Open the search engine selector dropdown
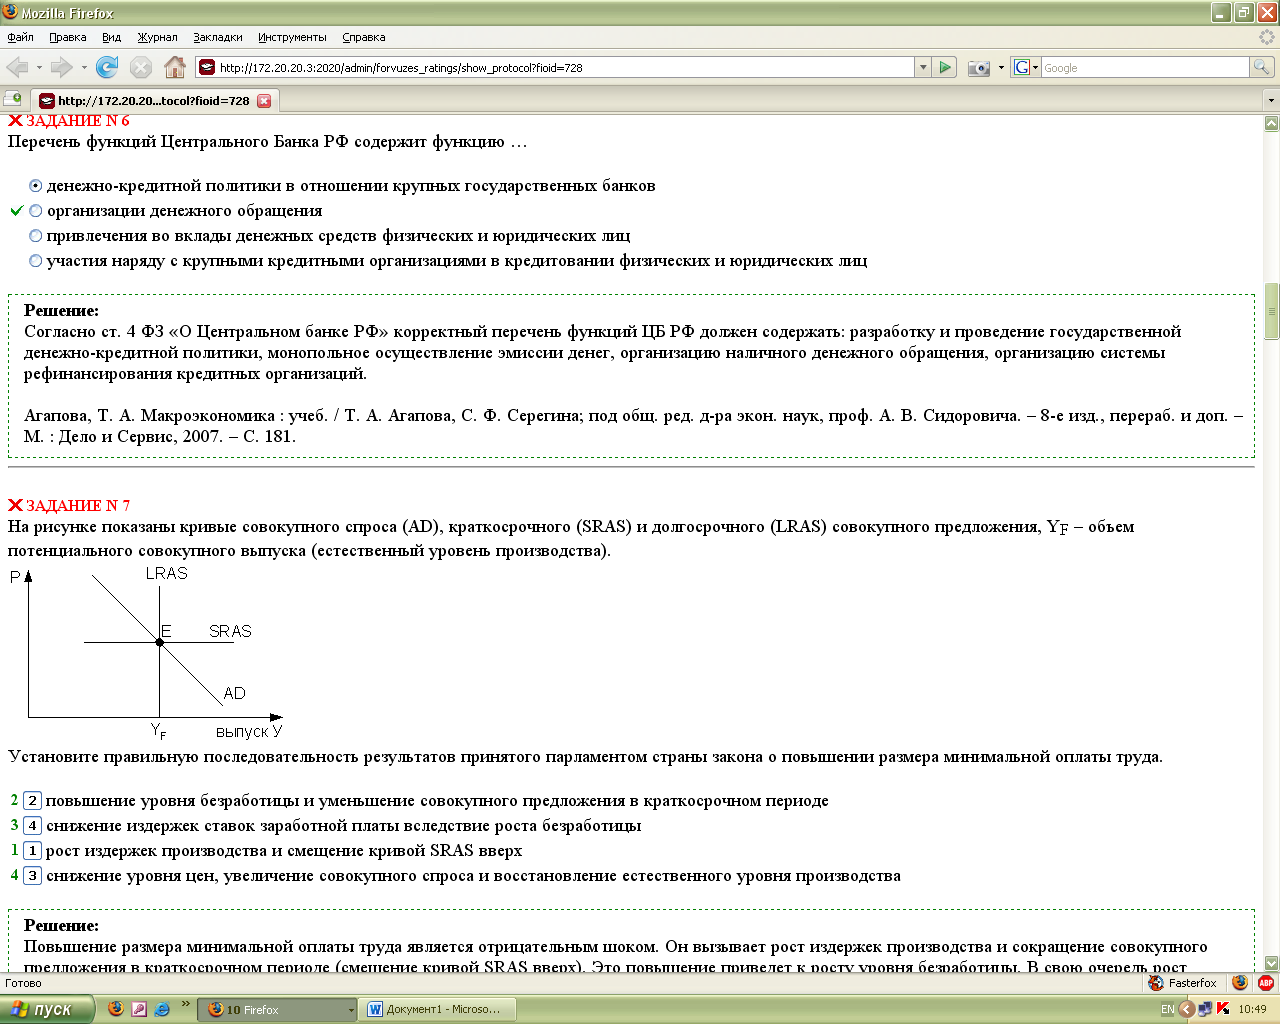 click(x=1035, y=68)
